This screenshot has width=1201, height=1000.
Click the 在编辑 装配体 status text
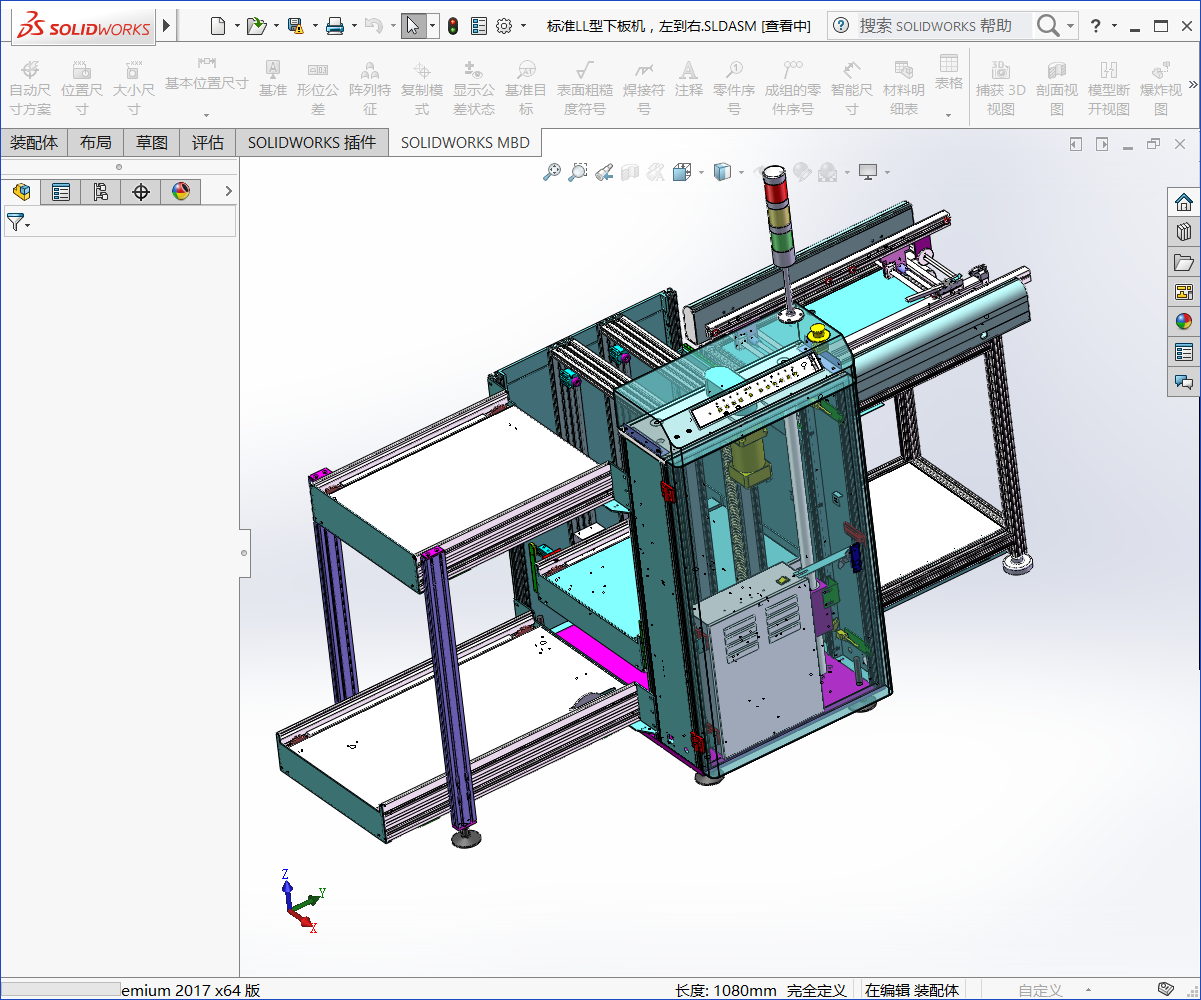(912, 990)
